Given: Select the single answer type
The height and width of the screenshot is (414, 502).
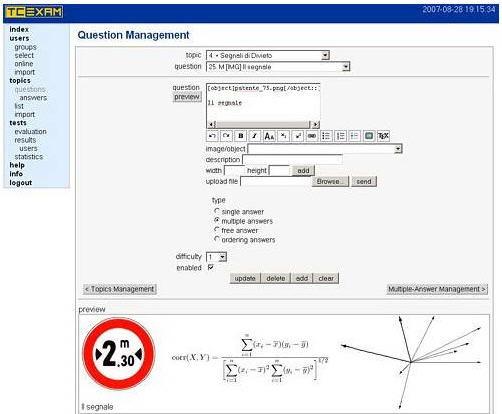Looking at the screenshot, I should click(217, 211).
